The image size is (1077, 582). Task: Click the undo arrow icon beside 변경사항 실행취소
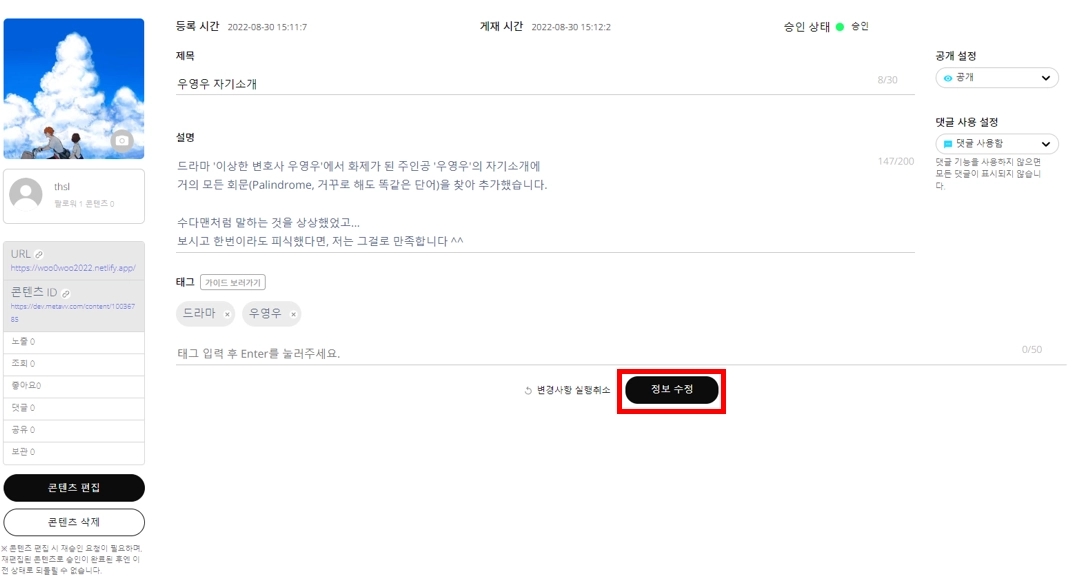[x=528, y=390]
